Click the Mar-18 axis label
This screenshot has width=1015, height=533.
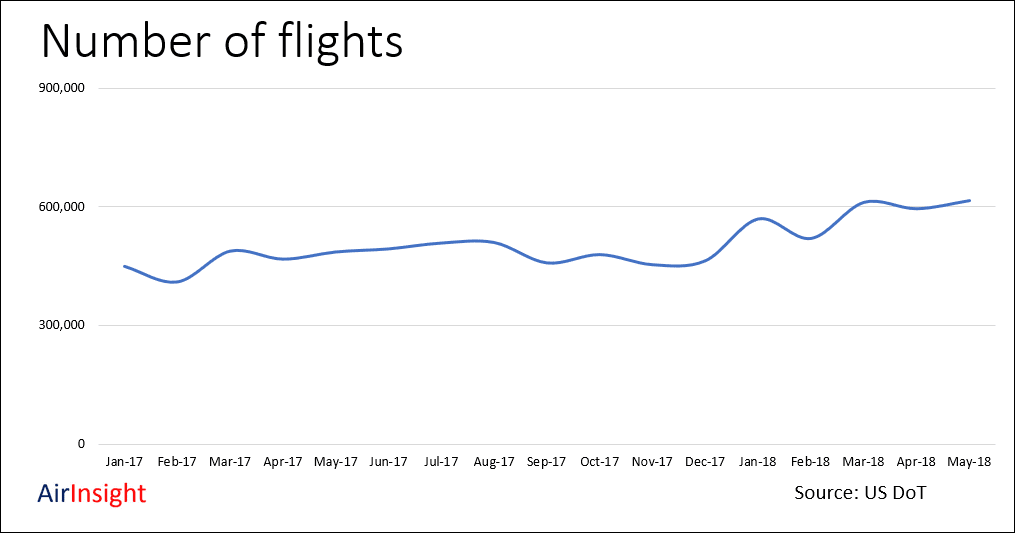pos(863,462)
